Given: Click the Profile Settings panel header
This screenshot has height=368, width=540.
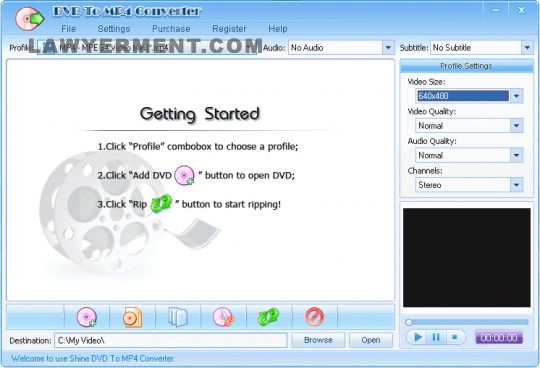Looking at the screenshot, I should coord(466,66).
